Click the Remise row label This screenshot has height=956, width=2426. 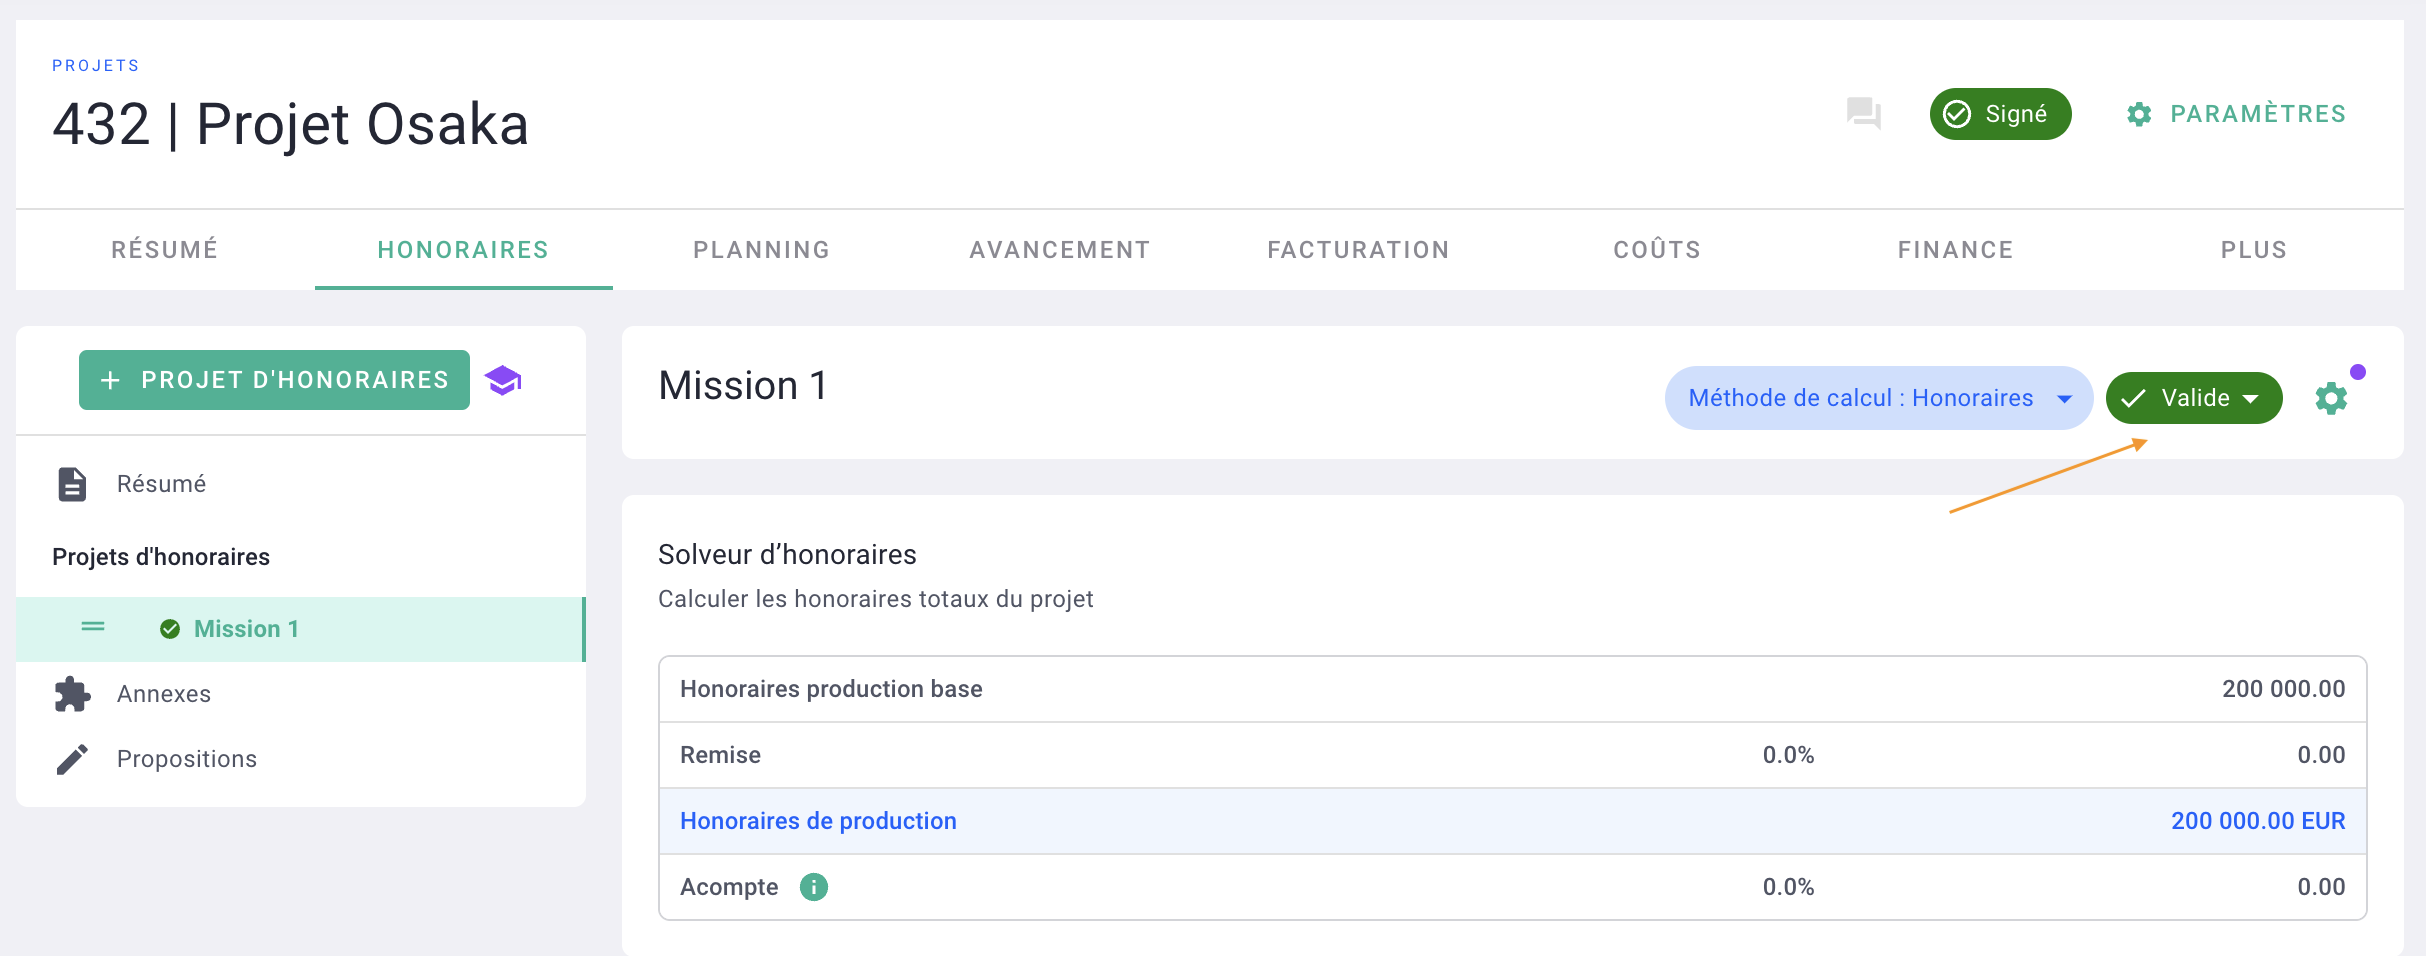pyautogui.click(x=720, y=755)
